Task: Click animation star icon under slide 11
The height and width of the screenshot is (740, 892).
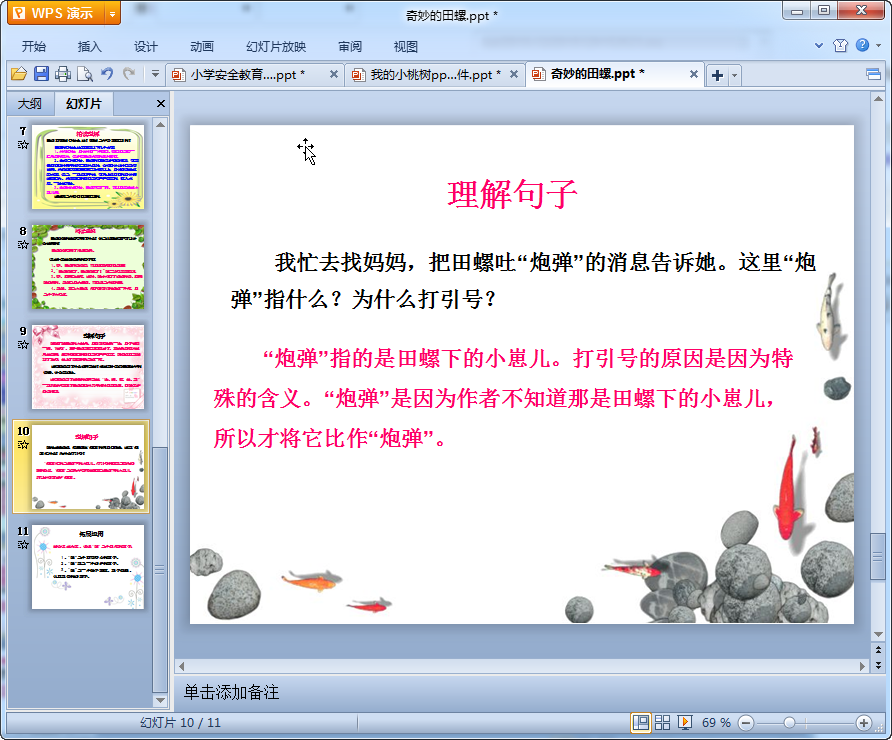Action: (23, 545)
